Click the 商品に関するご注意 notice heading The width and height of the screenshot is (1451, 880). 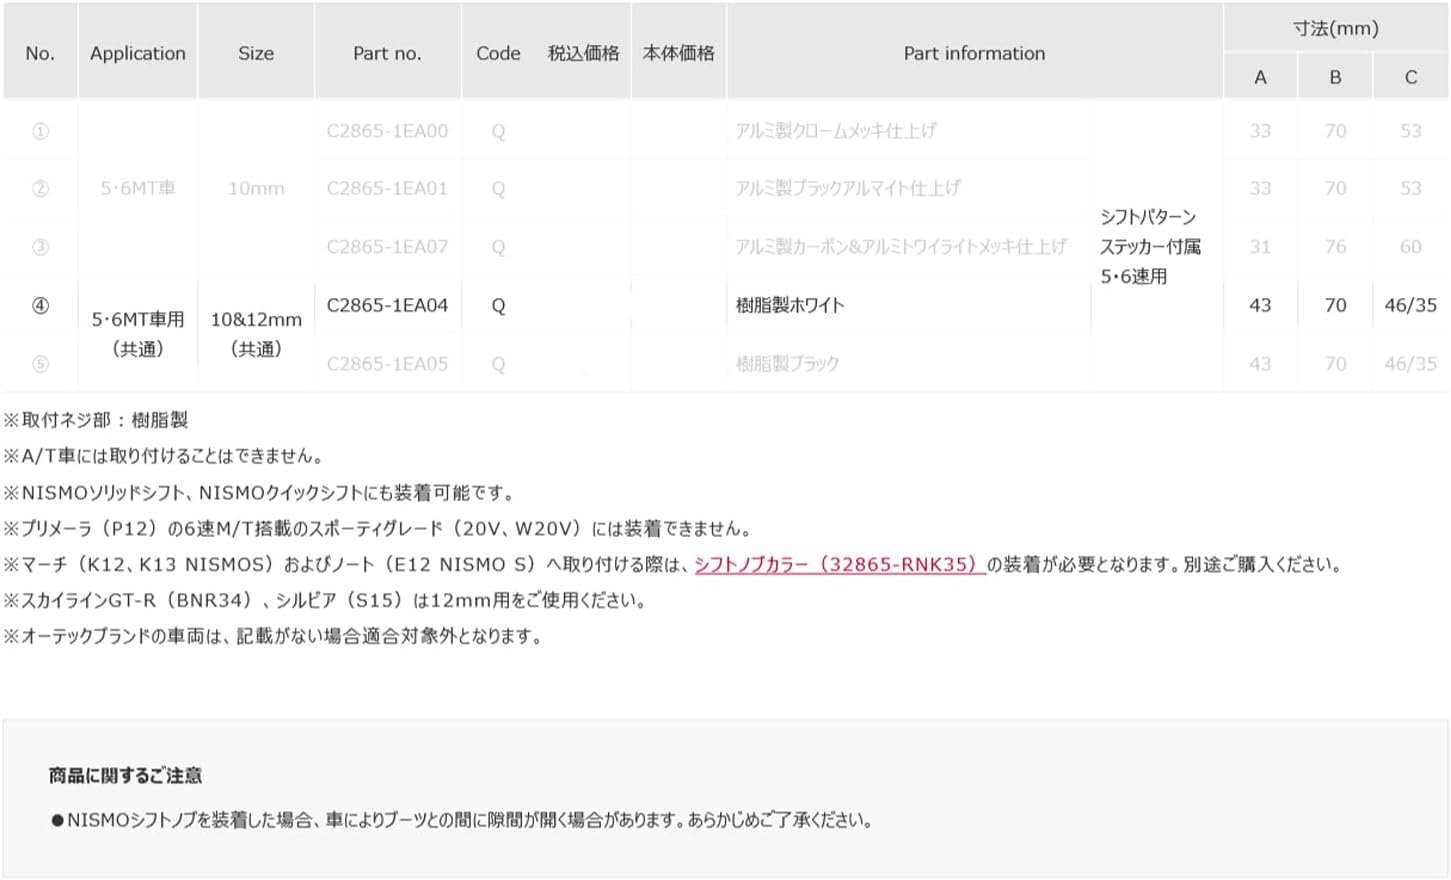(125, 775)
